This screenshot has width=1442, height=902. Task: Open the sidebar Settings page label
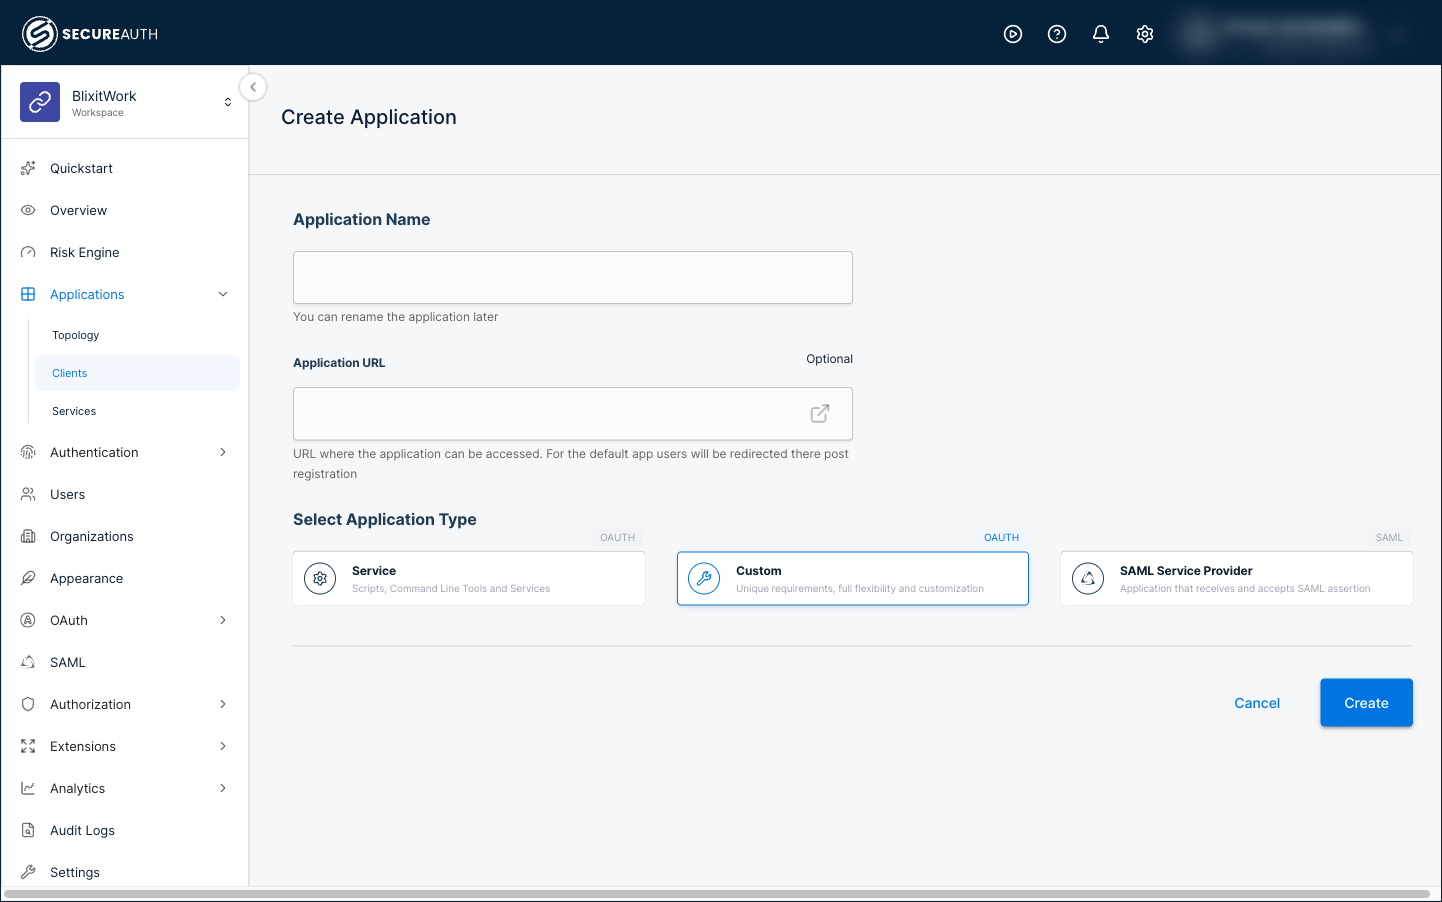(75, 872)
